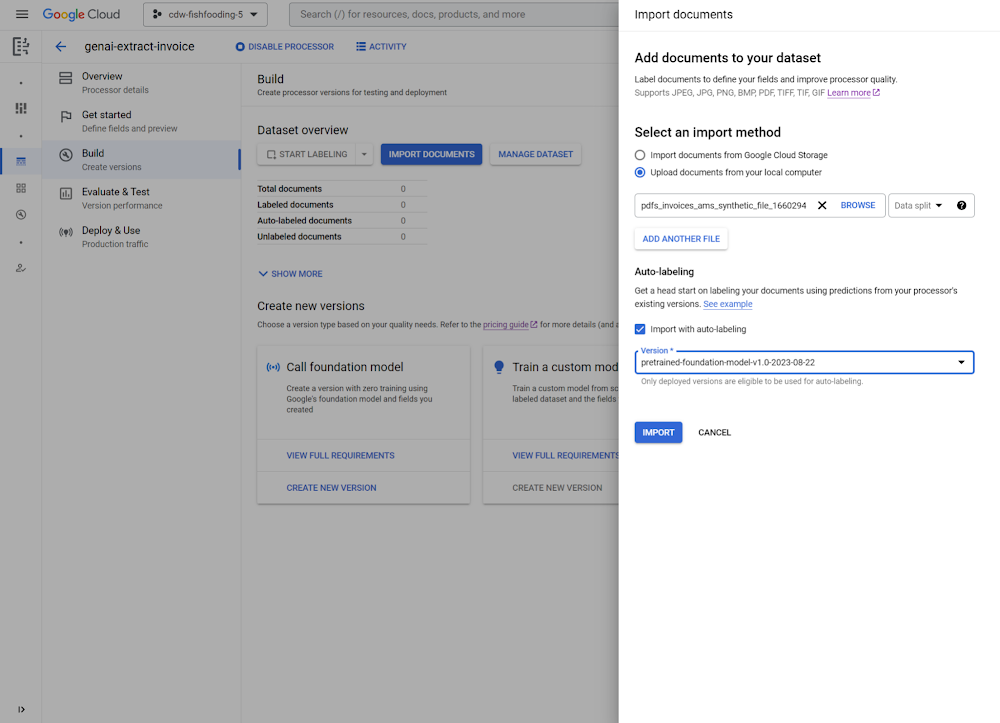Open the Start Labeling dropdown arrow
This screenshot has width=1000, height=723.
(364, 154)
